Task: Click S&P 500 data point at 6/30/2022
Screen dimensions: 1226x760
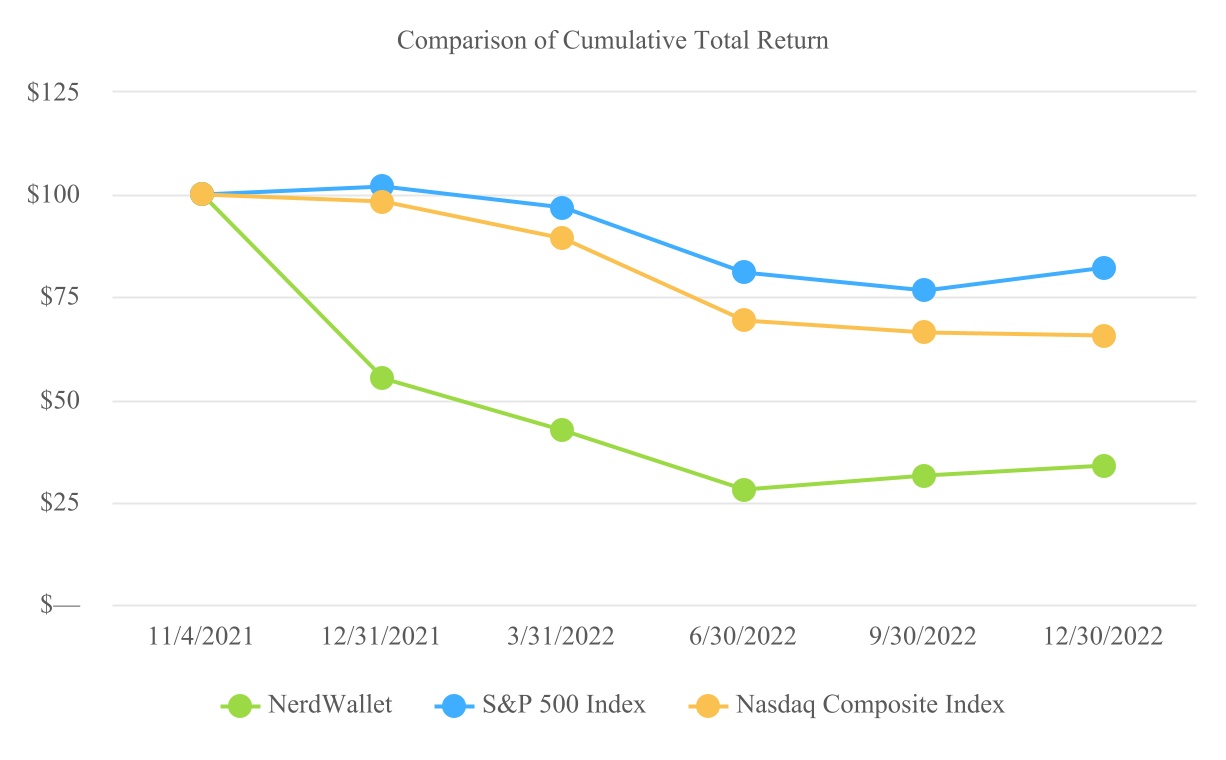Action: [743, 272]
